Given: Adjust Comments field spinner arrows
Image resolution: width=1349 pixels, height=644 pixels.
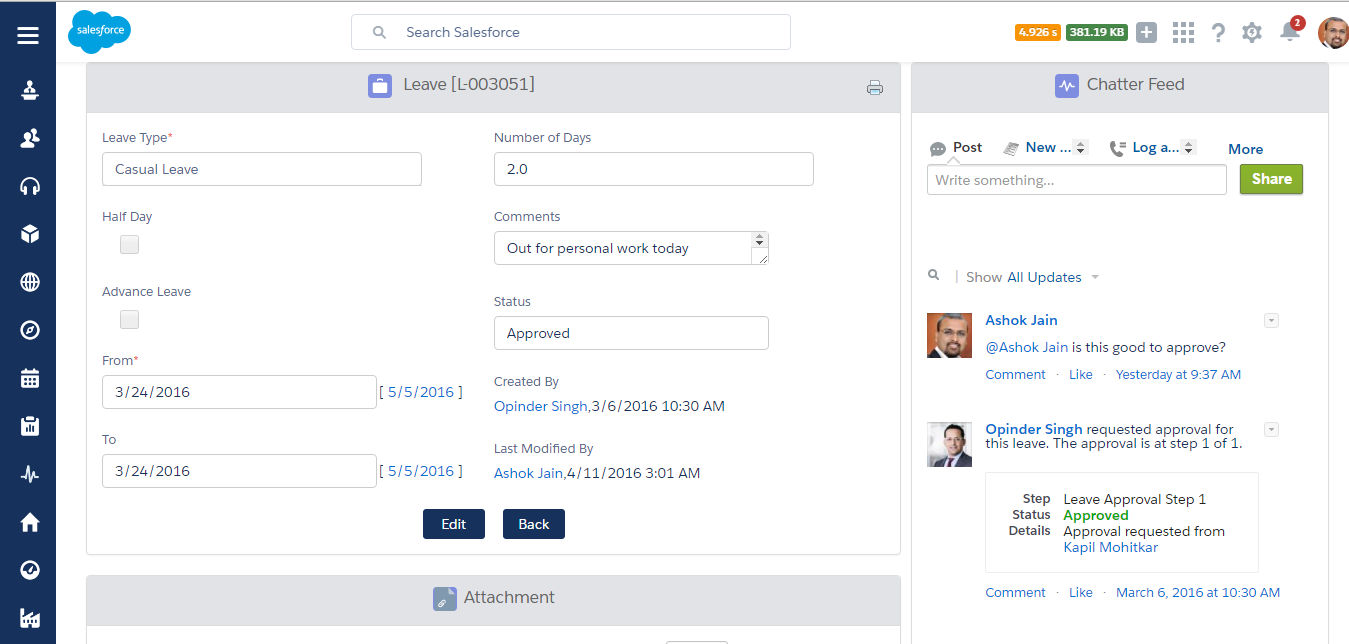Looking at the screenshot, I should [759, 240].
